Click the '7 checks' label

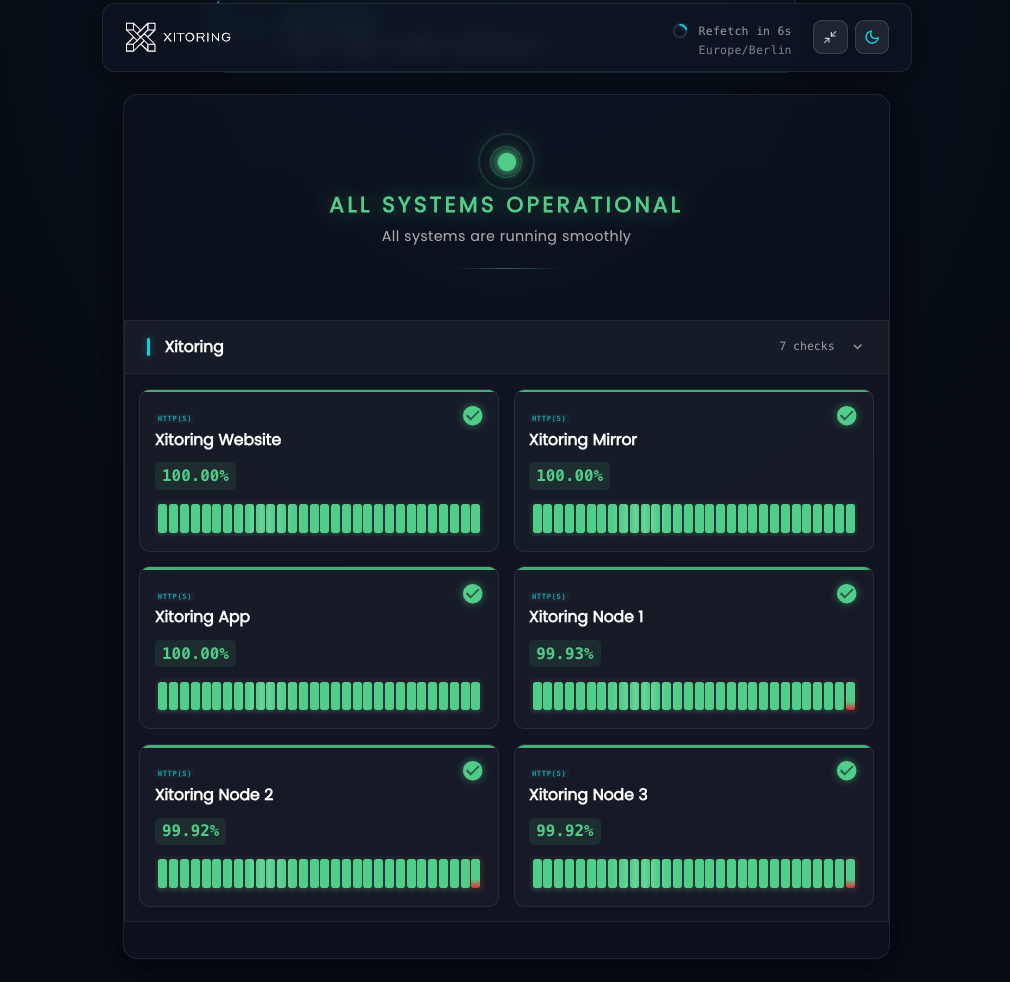coord(806,346)
